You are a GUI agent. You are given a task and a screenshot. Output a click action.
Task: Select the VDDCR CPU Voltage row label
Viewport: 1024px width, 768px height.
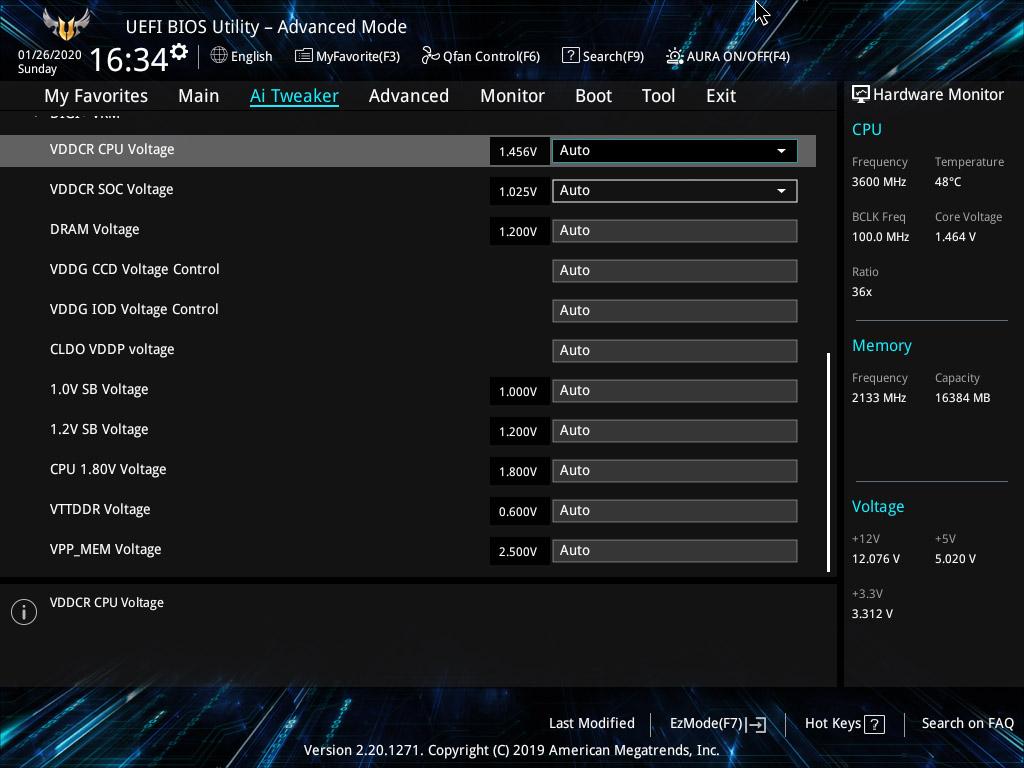click(112, 150)
